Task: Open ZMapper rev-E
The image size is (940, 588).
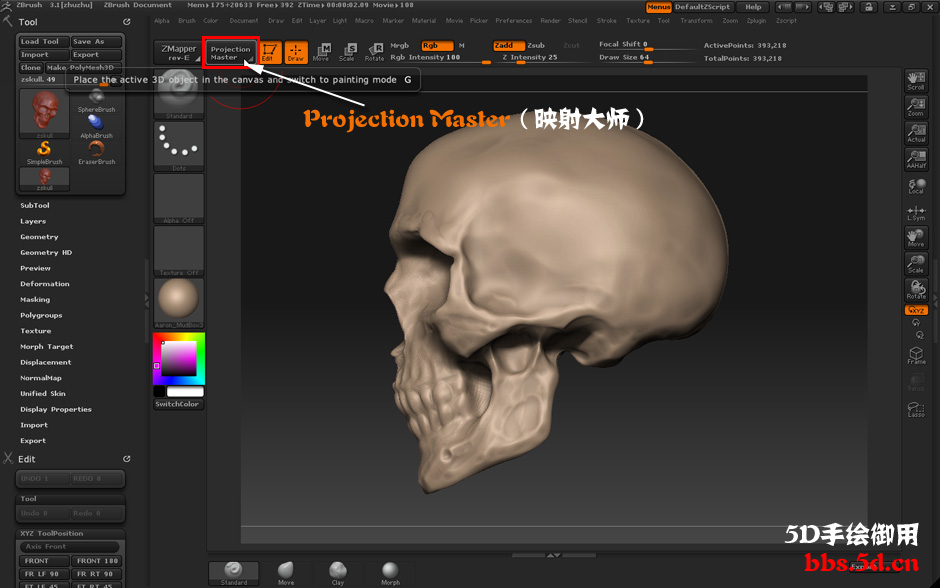Action: point(179,53)
